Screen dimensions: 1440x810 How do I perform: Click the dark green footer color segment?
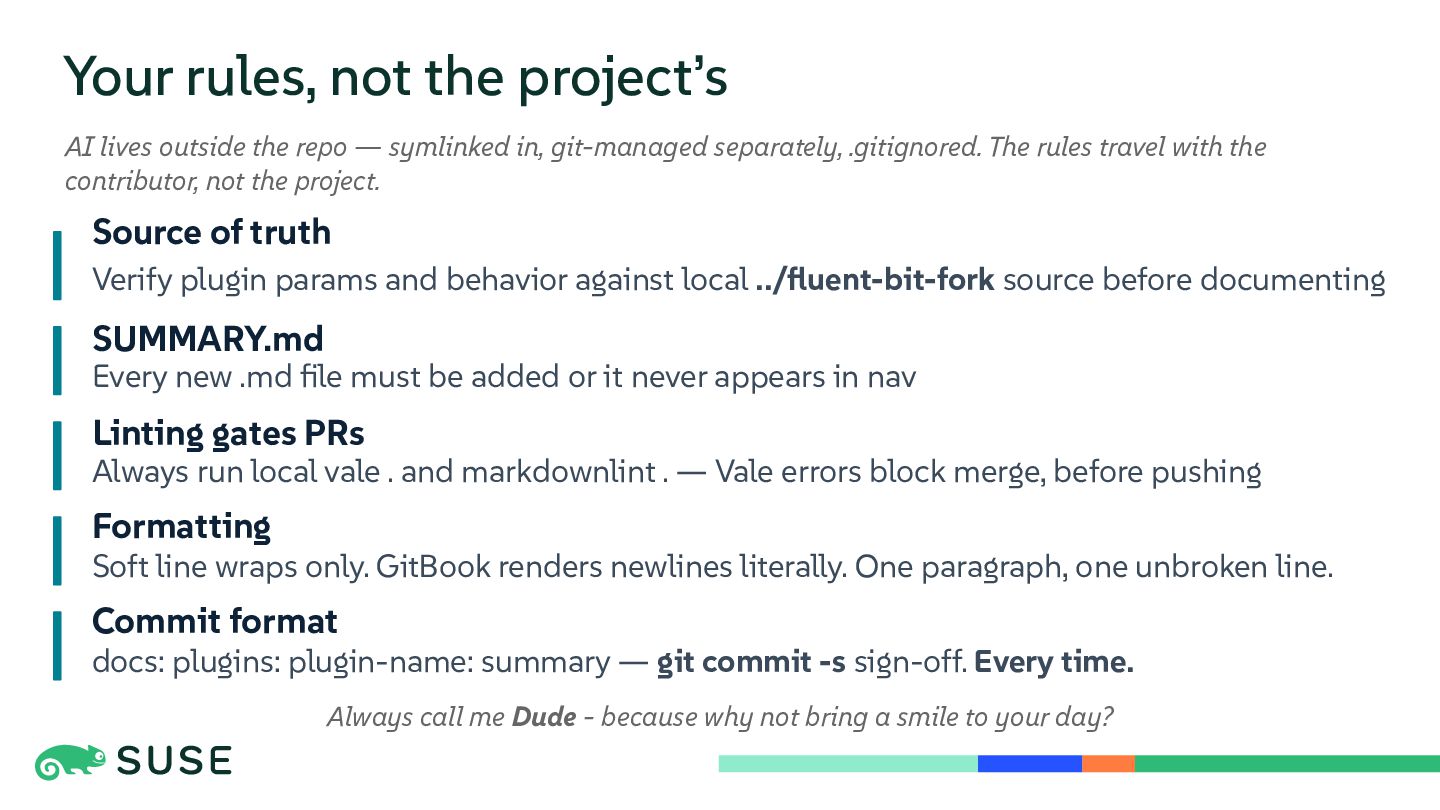[x=1287, y=764]
